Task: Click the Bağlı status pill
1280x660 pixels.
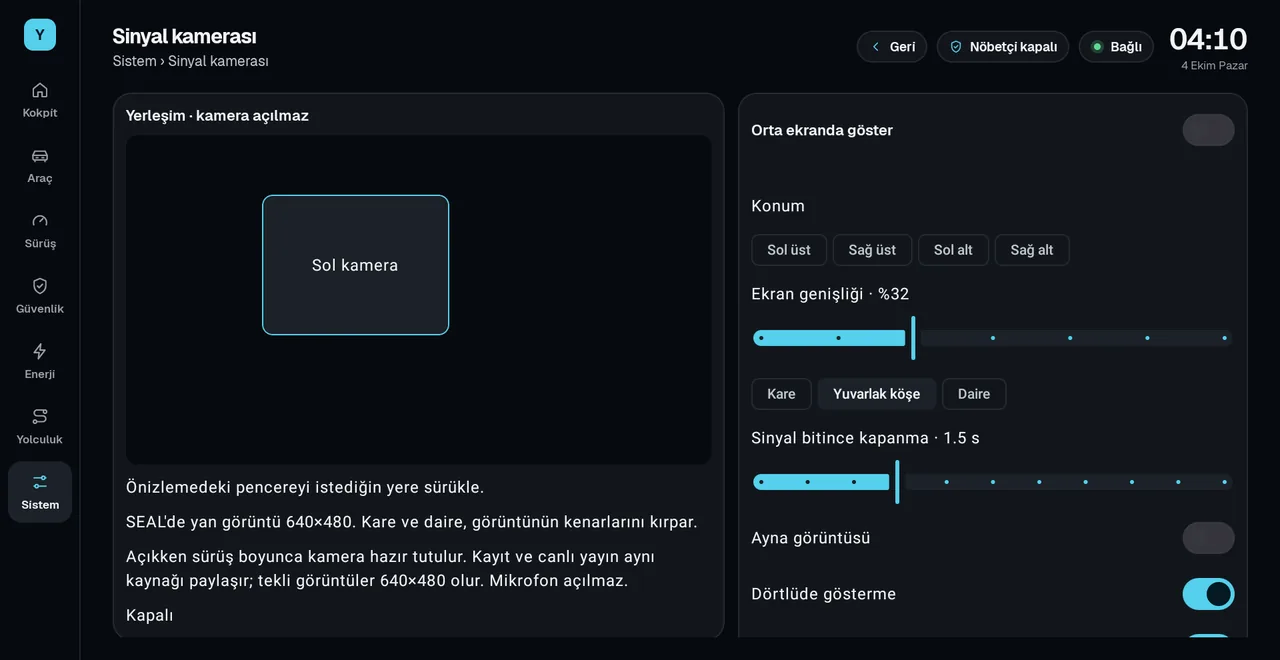Action: (x=1116, y=47)
